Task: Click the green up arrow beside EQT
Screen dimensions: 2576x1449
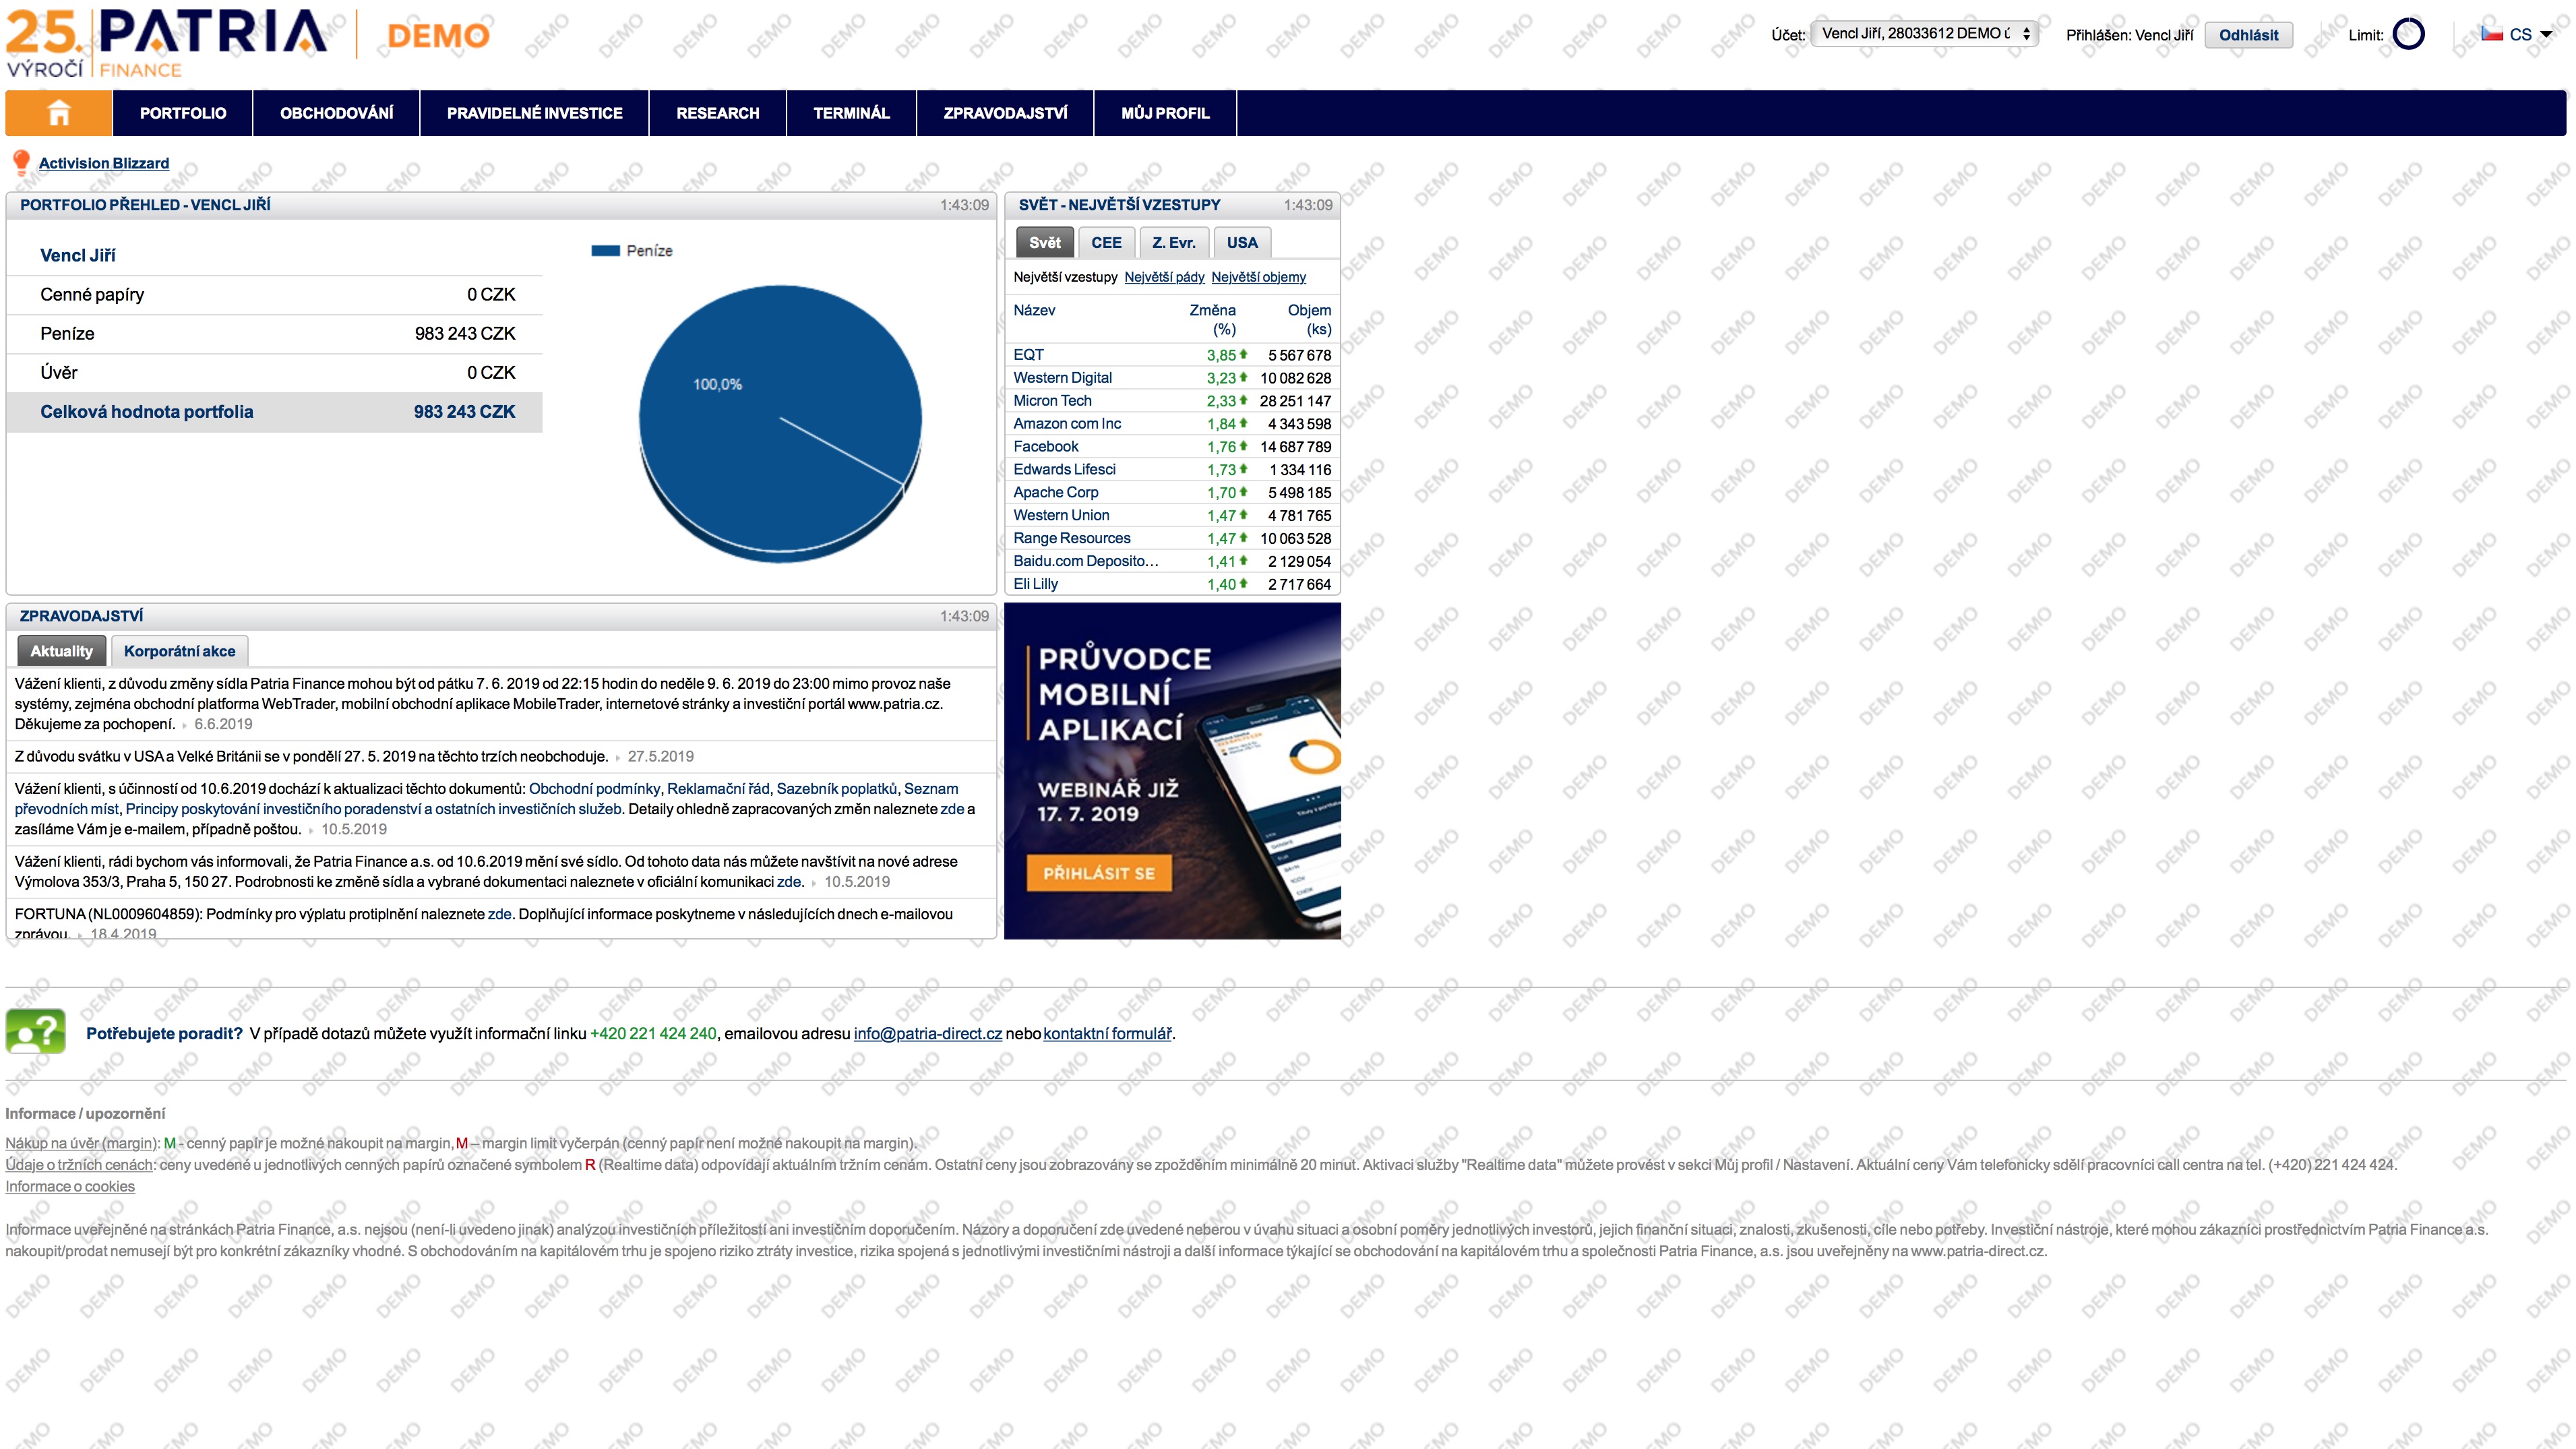Action: click(x=1242, y=354)
